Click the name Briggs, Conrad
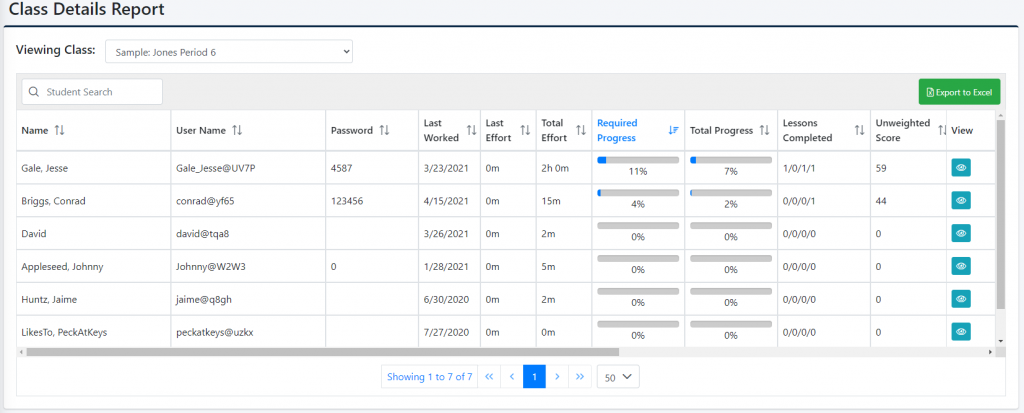Screen dimensions: 1024x413 tap(53, 201)
